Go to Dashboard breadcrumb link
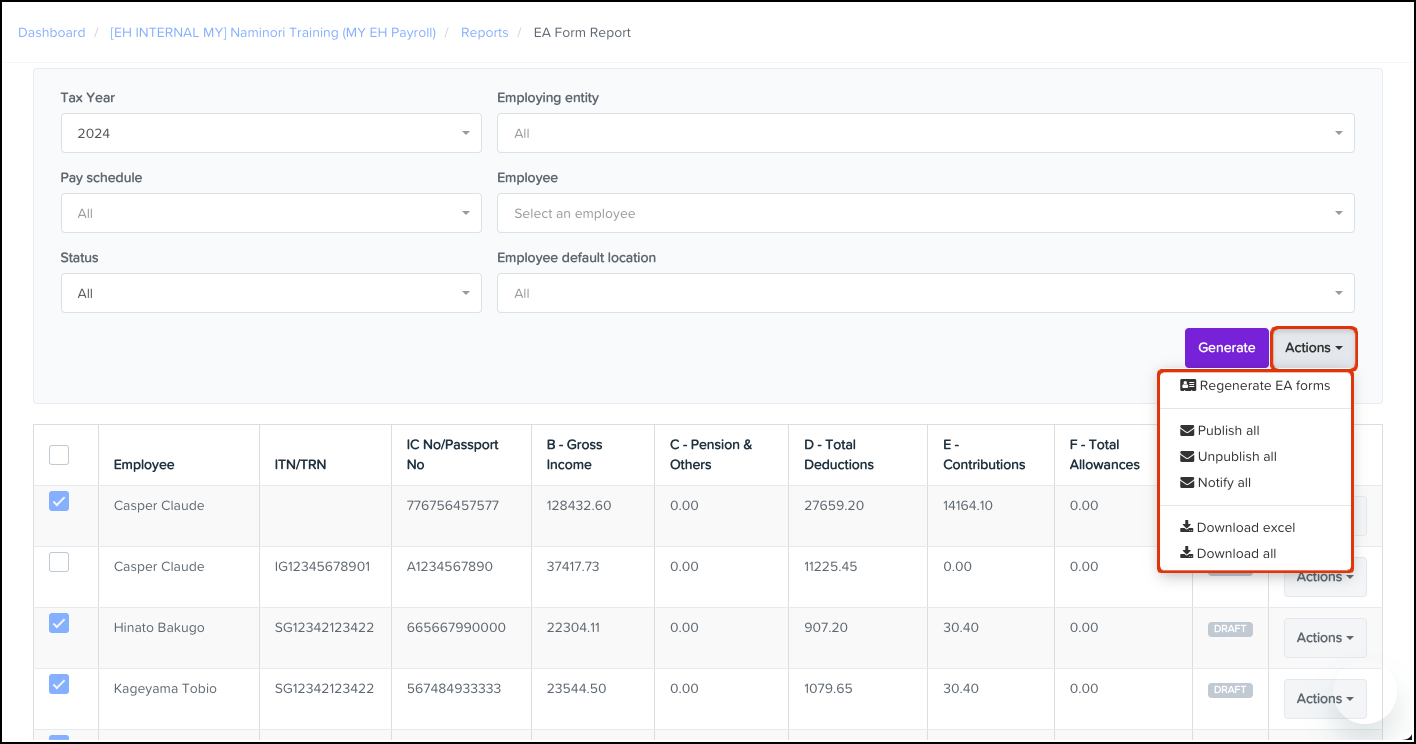This screenshot has height=744, width=1416. (52, 33)
